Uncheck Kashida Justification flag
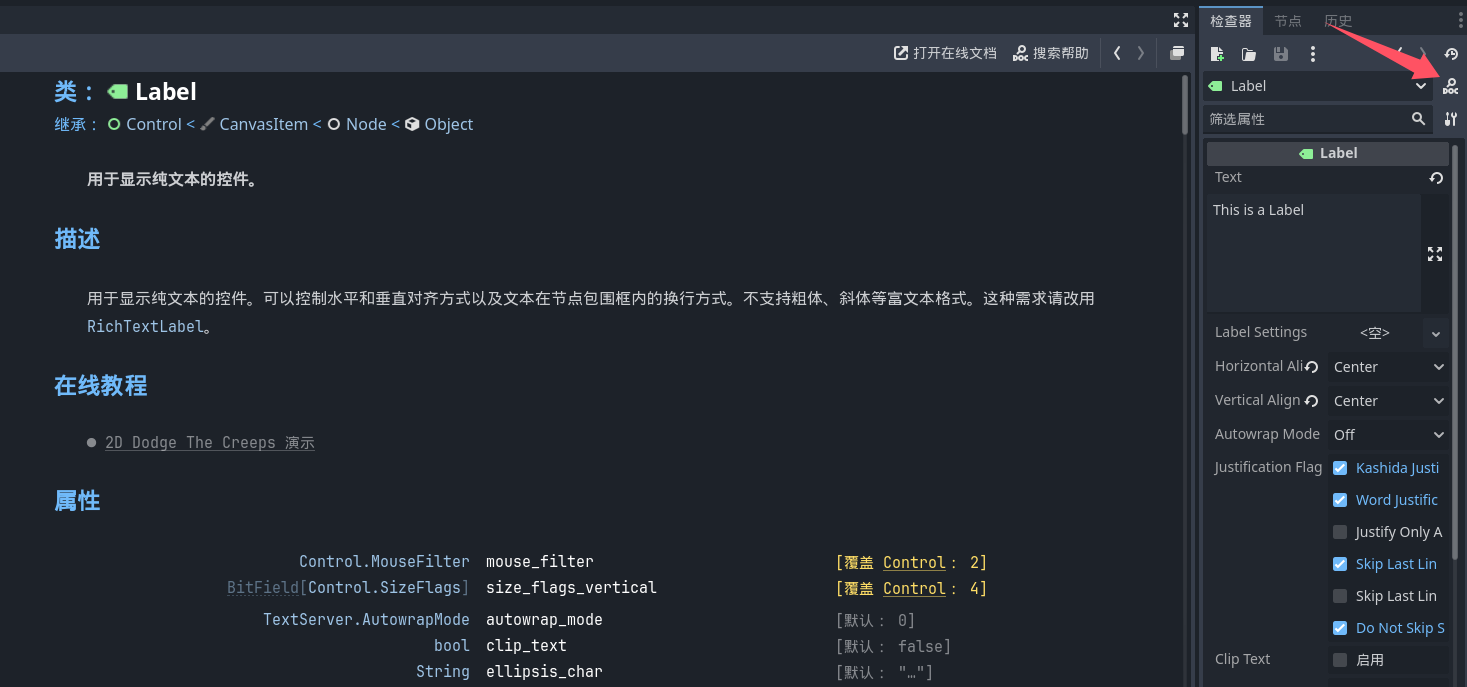 [x=1340, y=468]
